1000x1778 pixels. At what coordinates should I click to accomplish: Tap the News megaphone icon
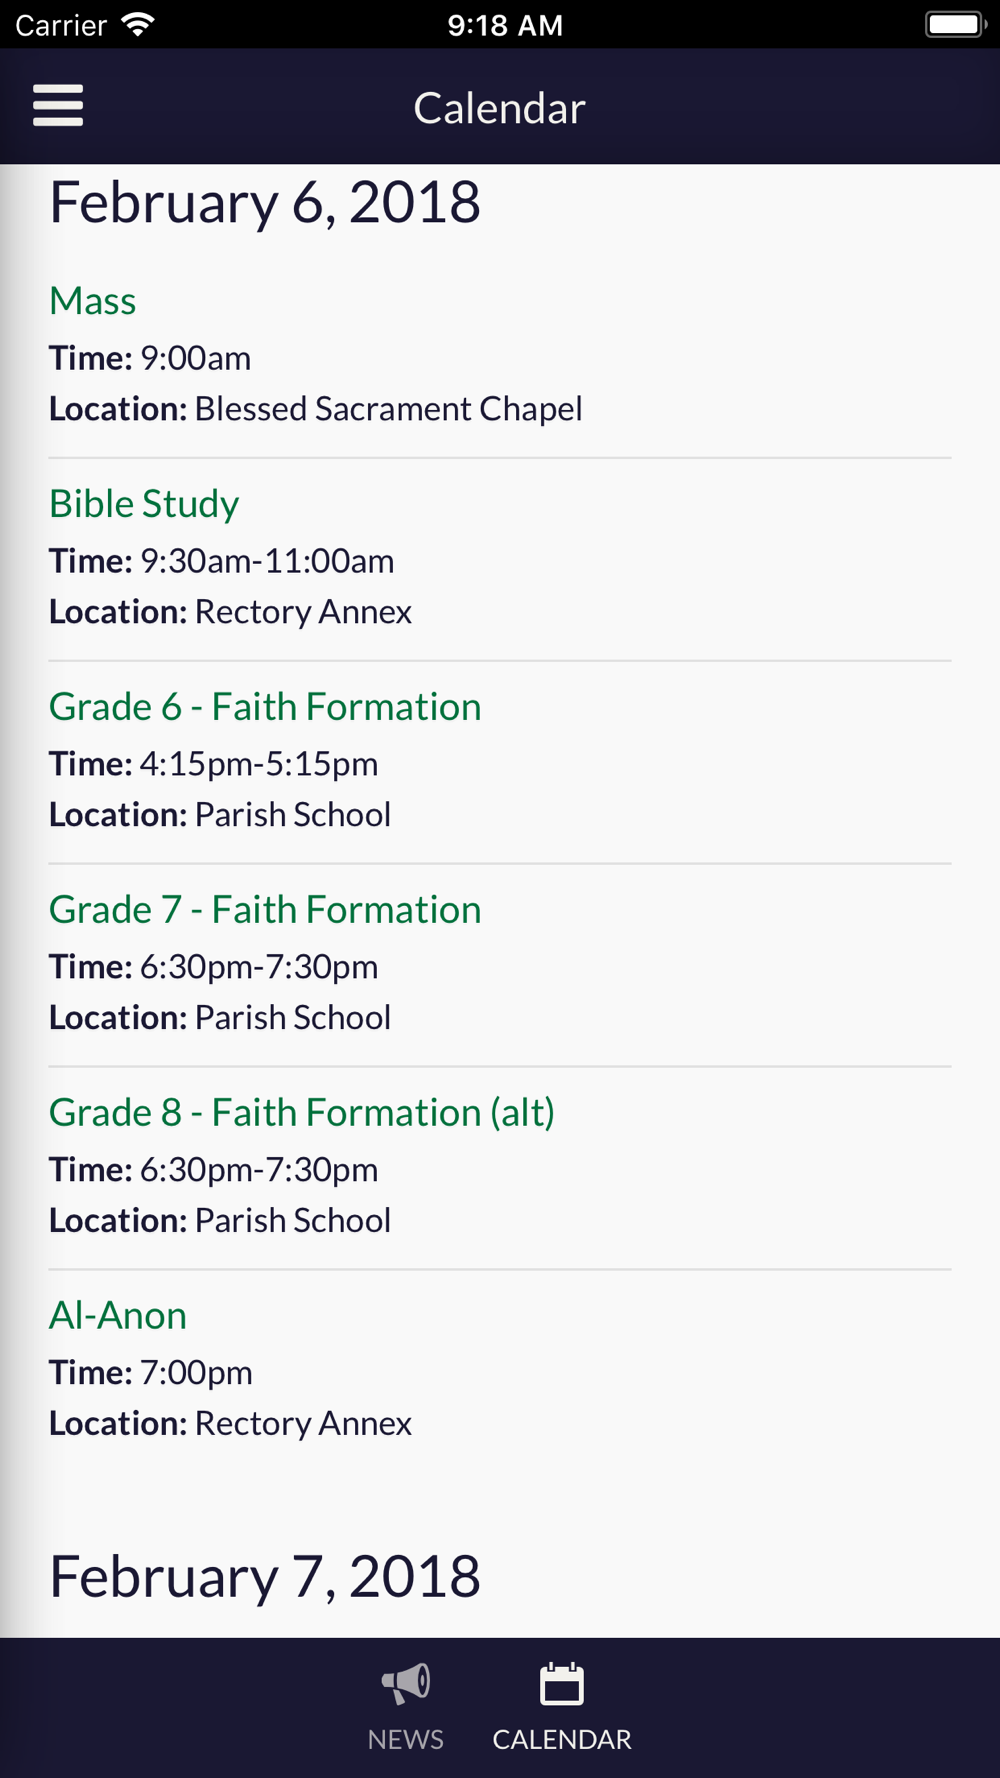(x=406, y=1684)
